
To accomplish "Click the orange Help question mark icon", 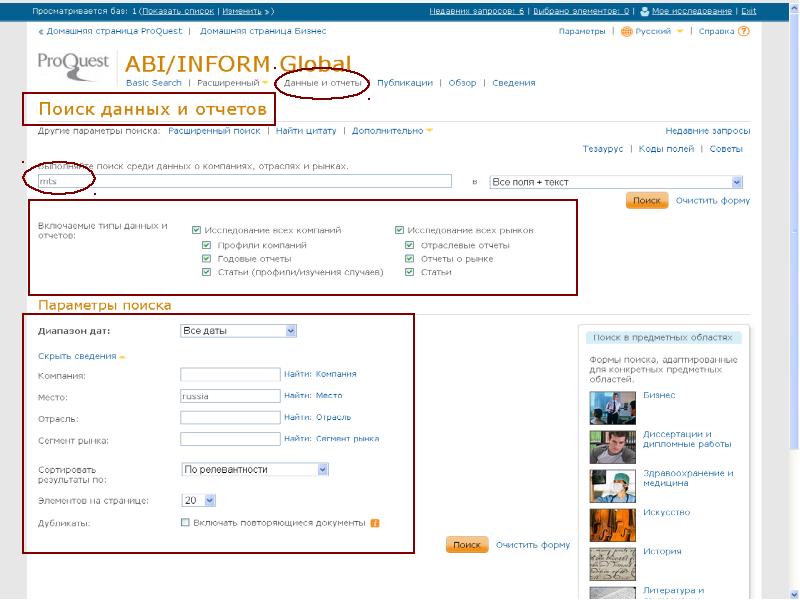I will [x=745, y=31].
